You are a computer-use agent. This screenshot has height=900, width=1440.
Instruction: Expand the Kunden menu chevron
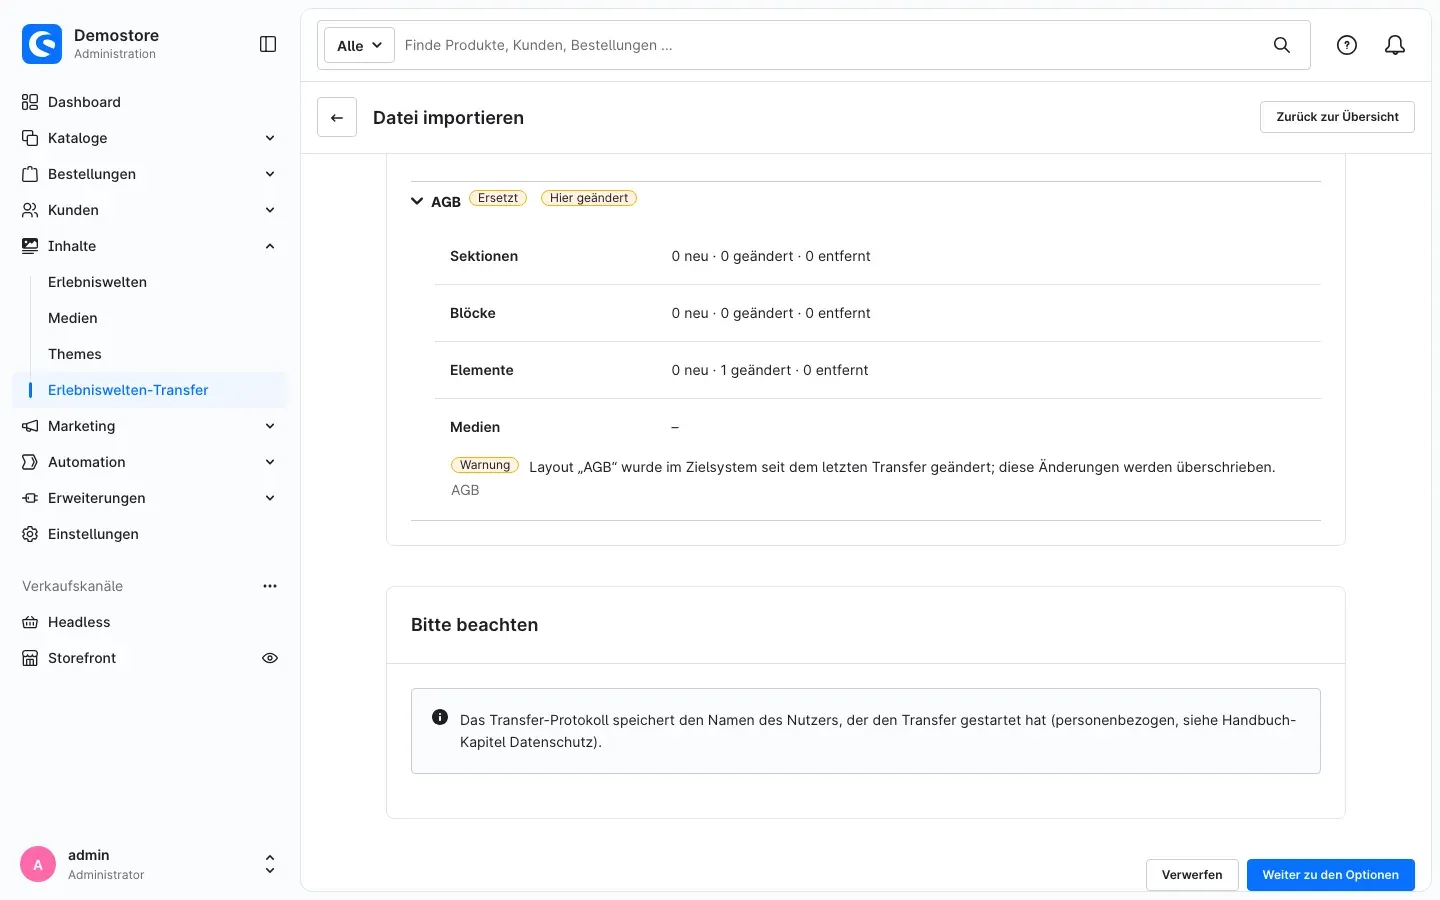pyautogui.click(x=270, y=210)
